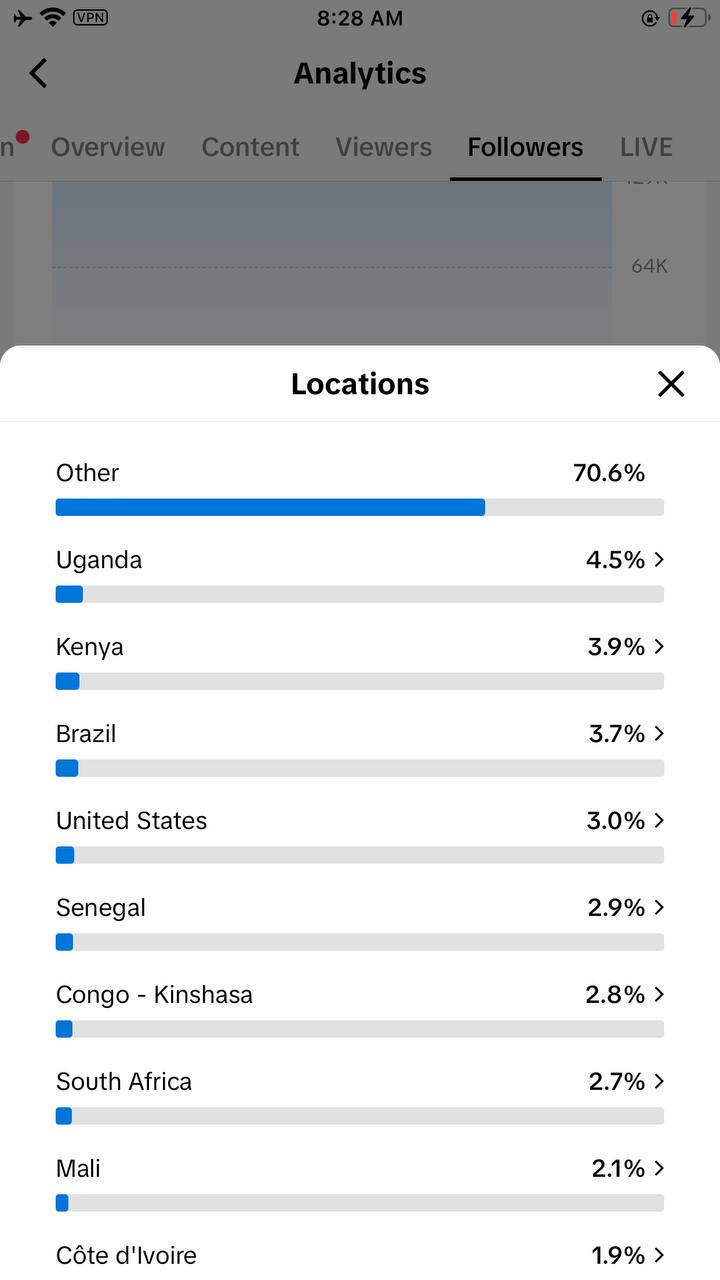Screen dimensions: 720x1280
Task: Click the Other percentage progress bar
Action: tap(360, 507)
